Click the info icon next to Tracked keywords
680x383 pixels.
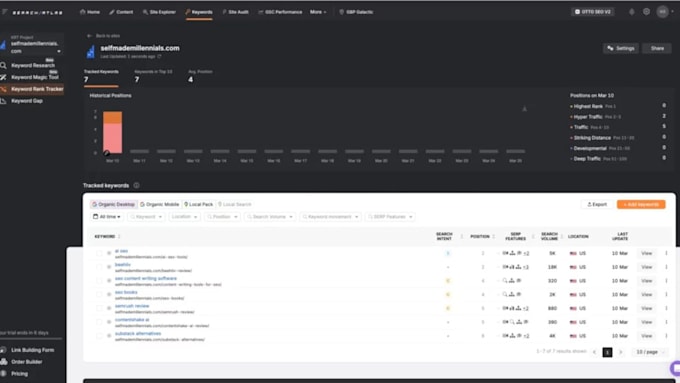[136, 185]
